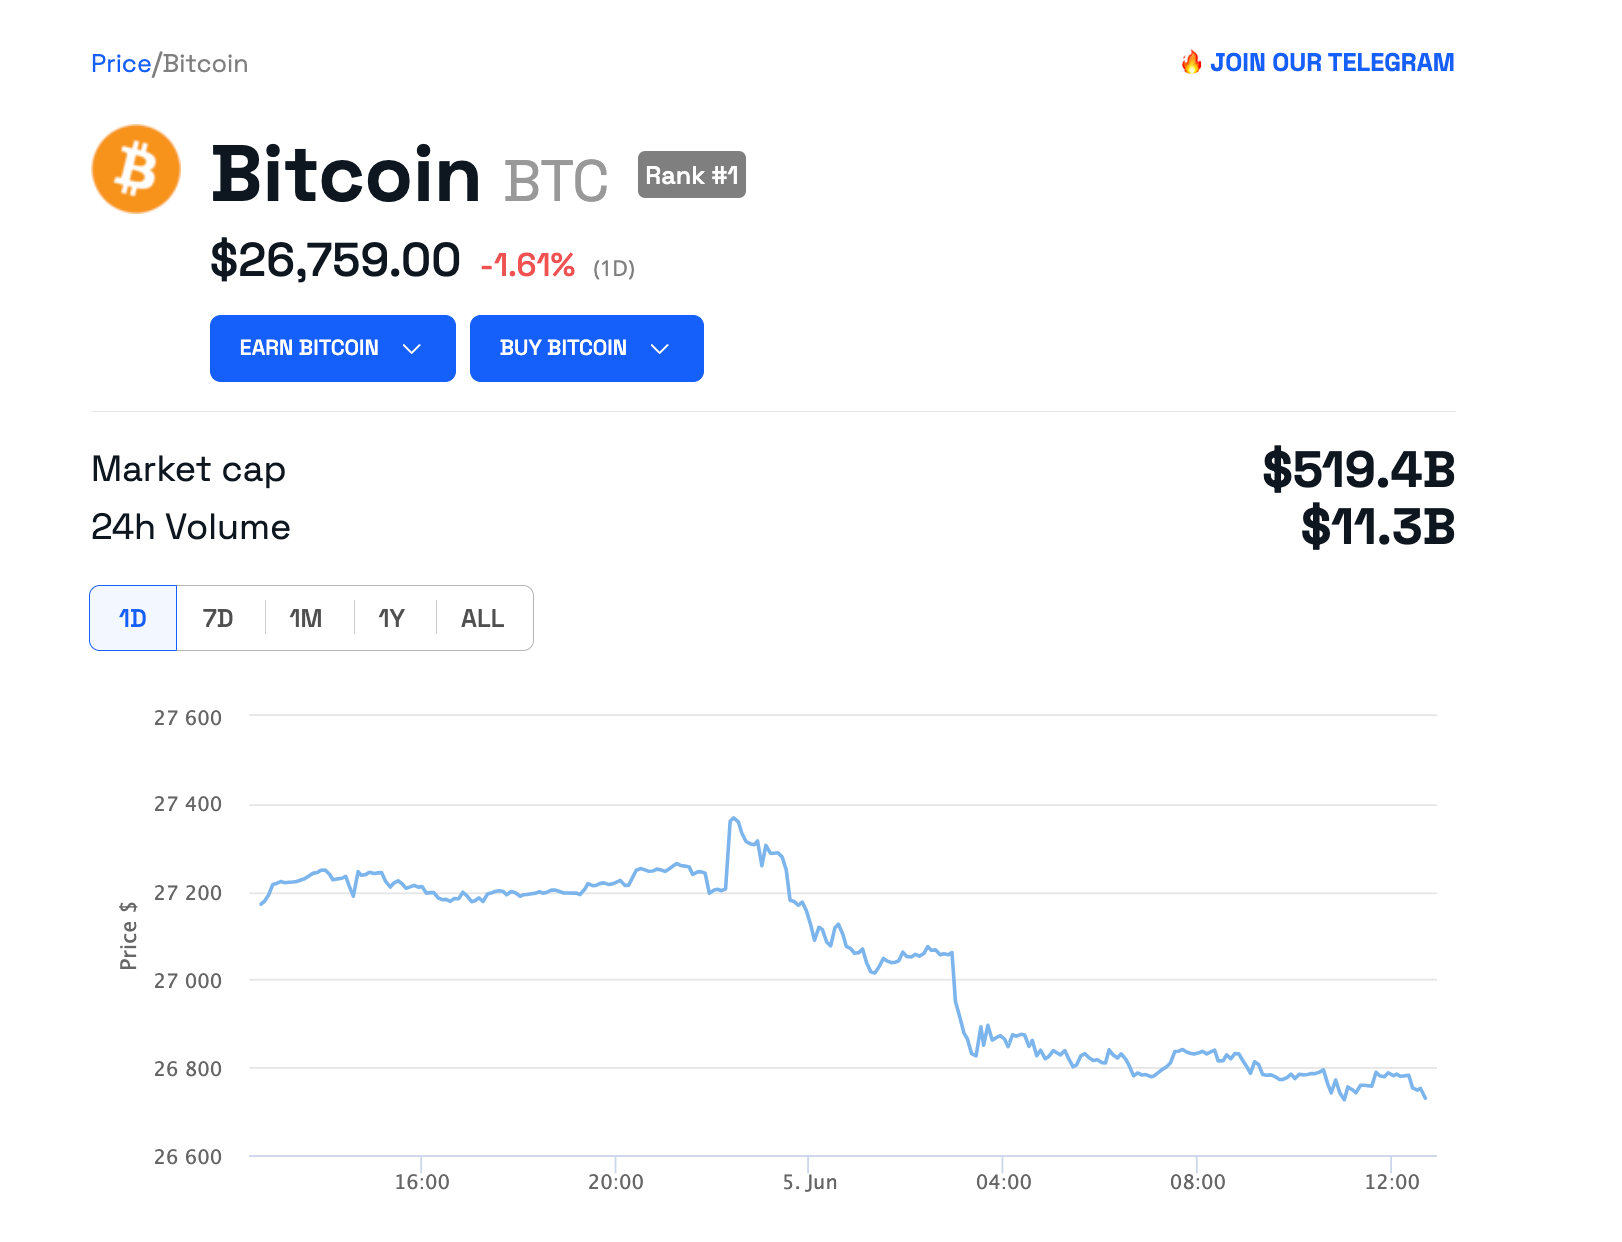Click the BTC ticker symbol
The height and width of the screenshot is (1242, 1622).
point(556,181)
